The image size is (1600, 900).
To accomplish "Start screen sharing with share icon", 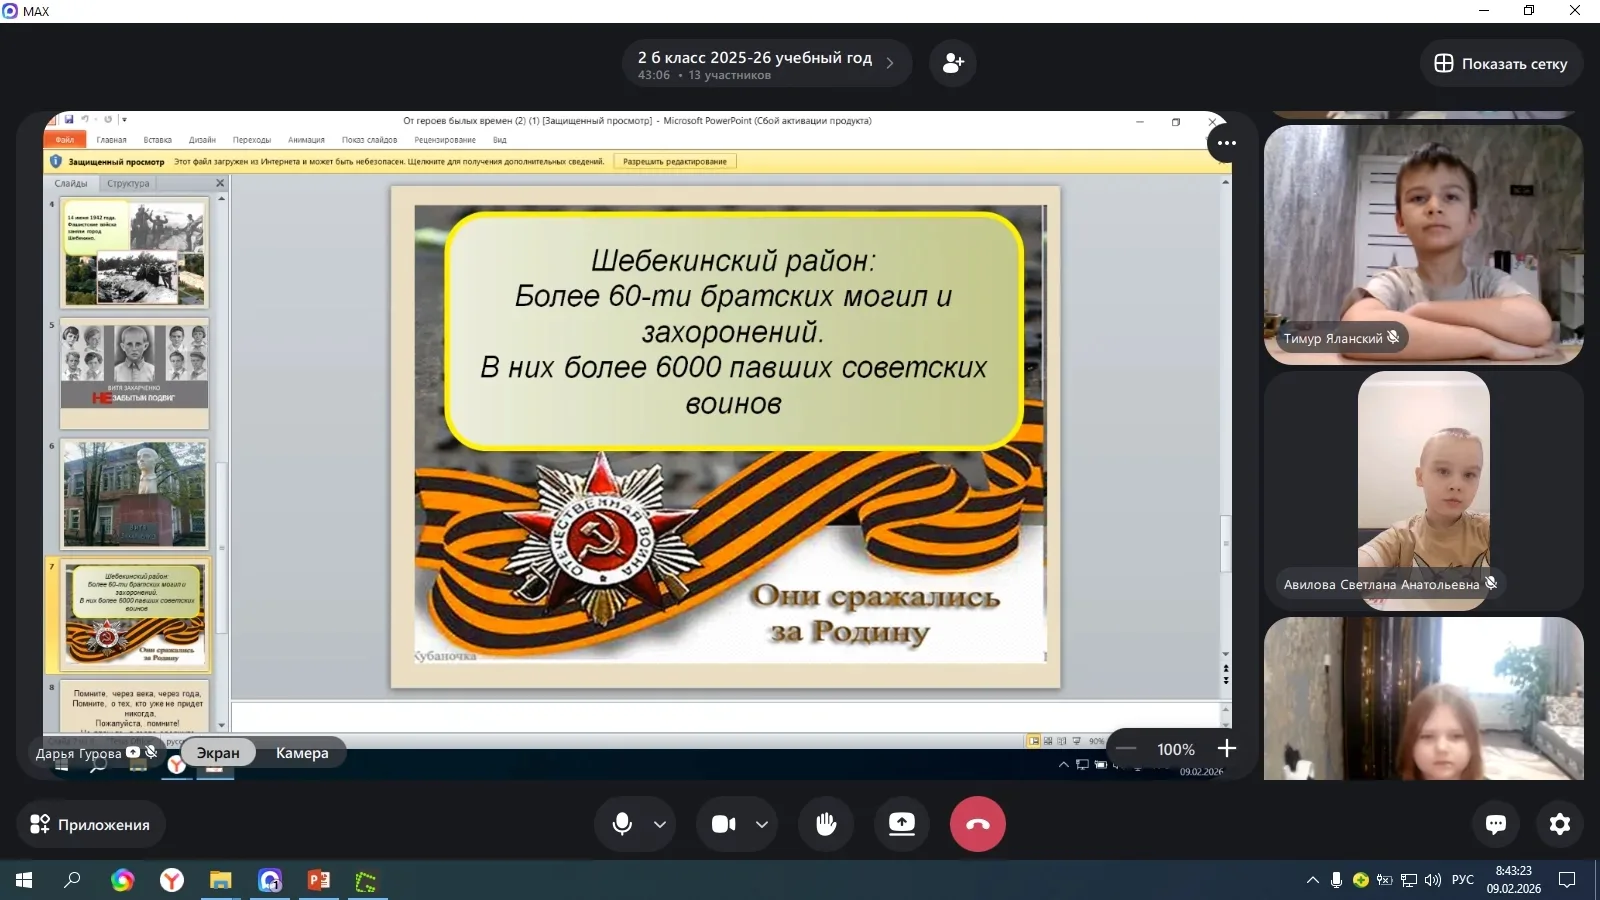I will 902,824.
